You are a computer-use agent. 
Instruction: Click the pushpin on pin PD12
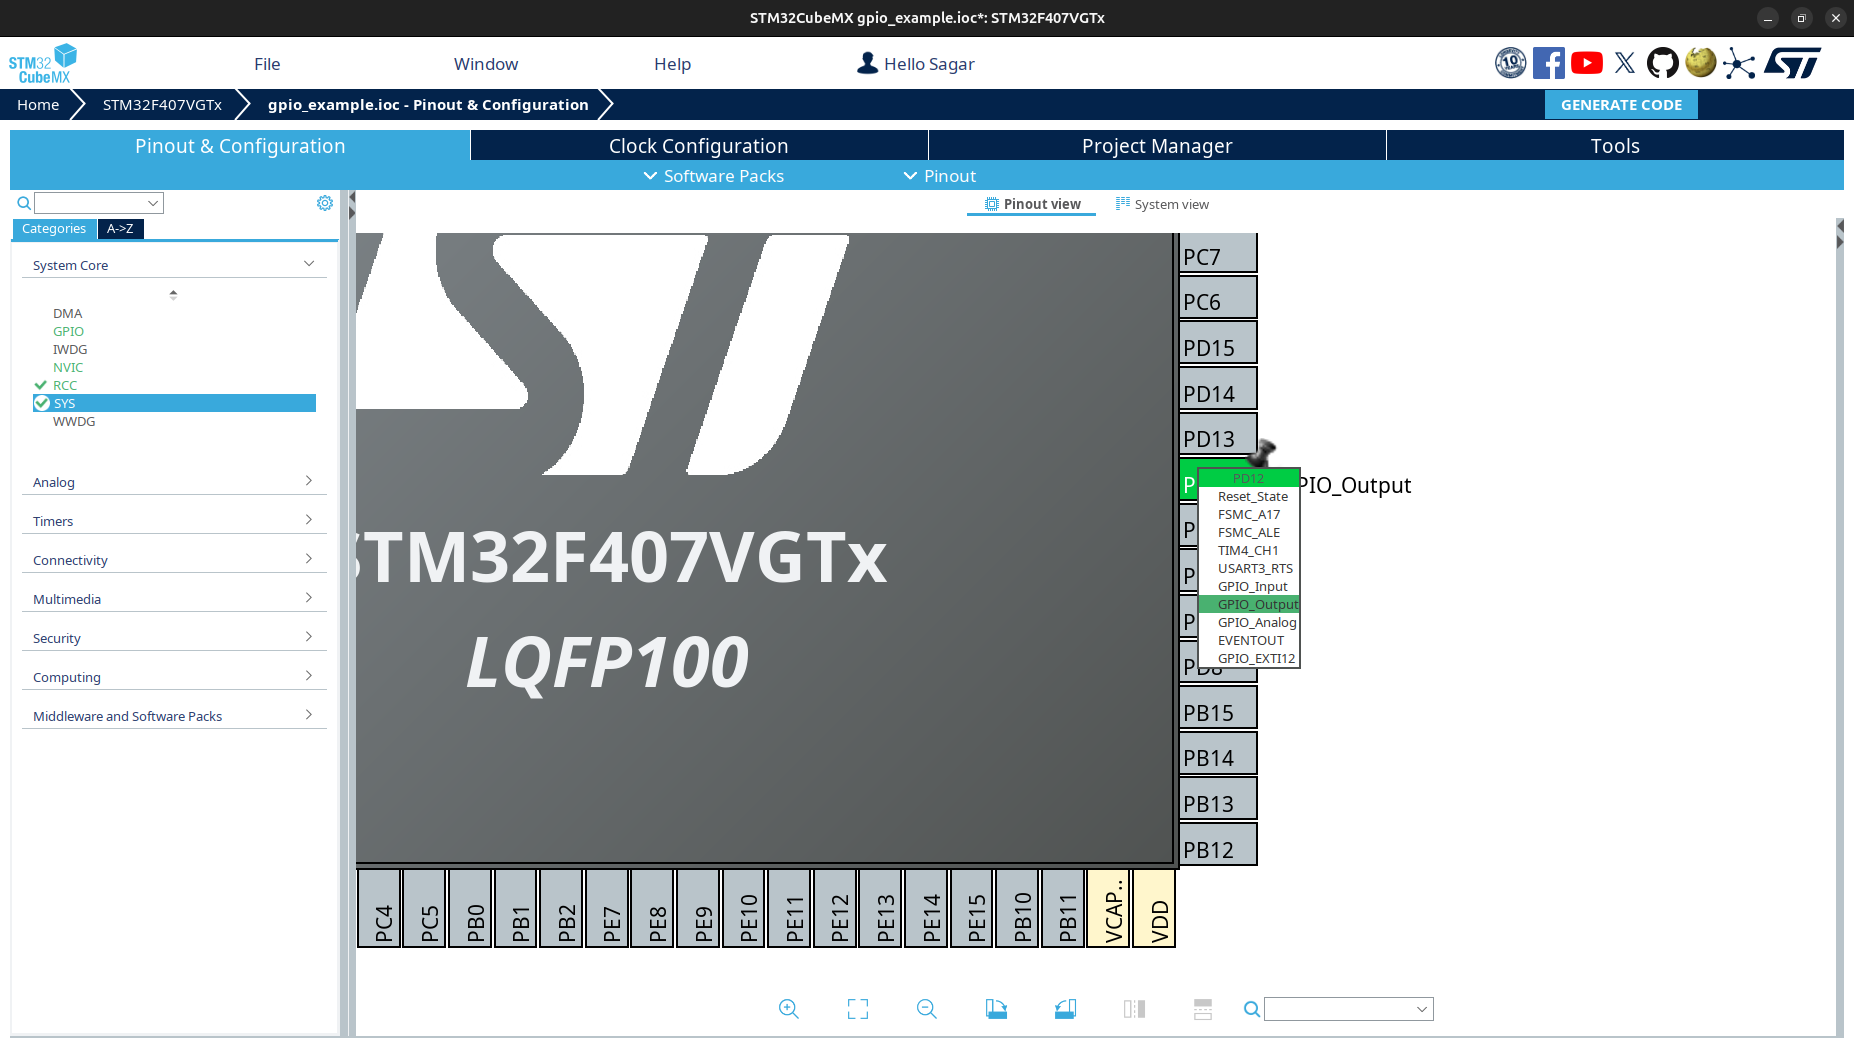point(1261,453)
